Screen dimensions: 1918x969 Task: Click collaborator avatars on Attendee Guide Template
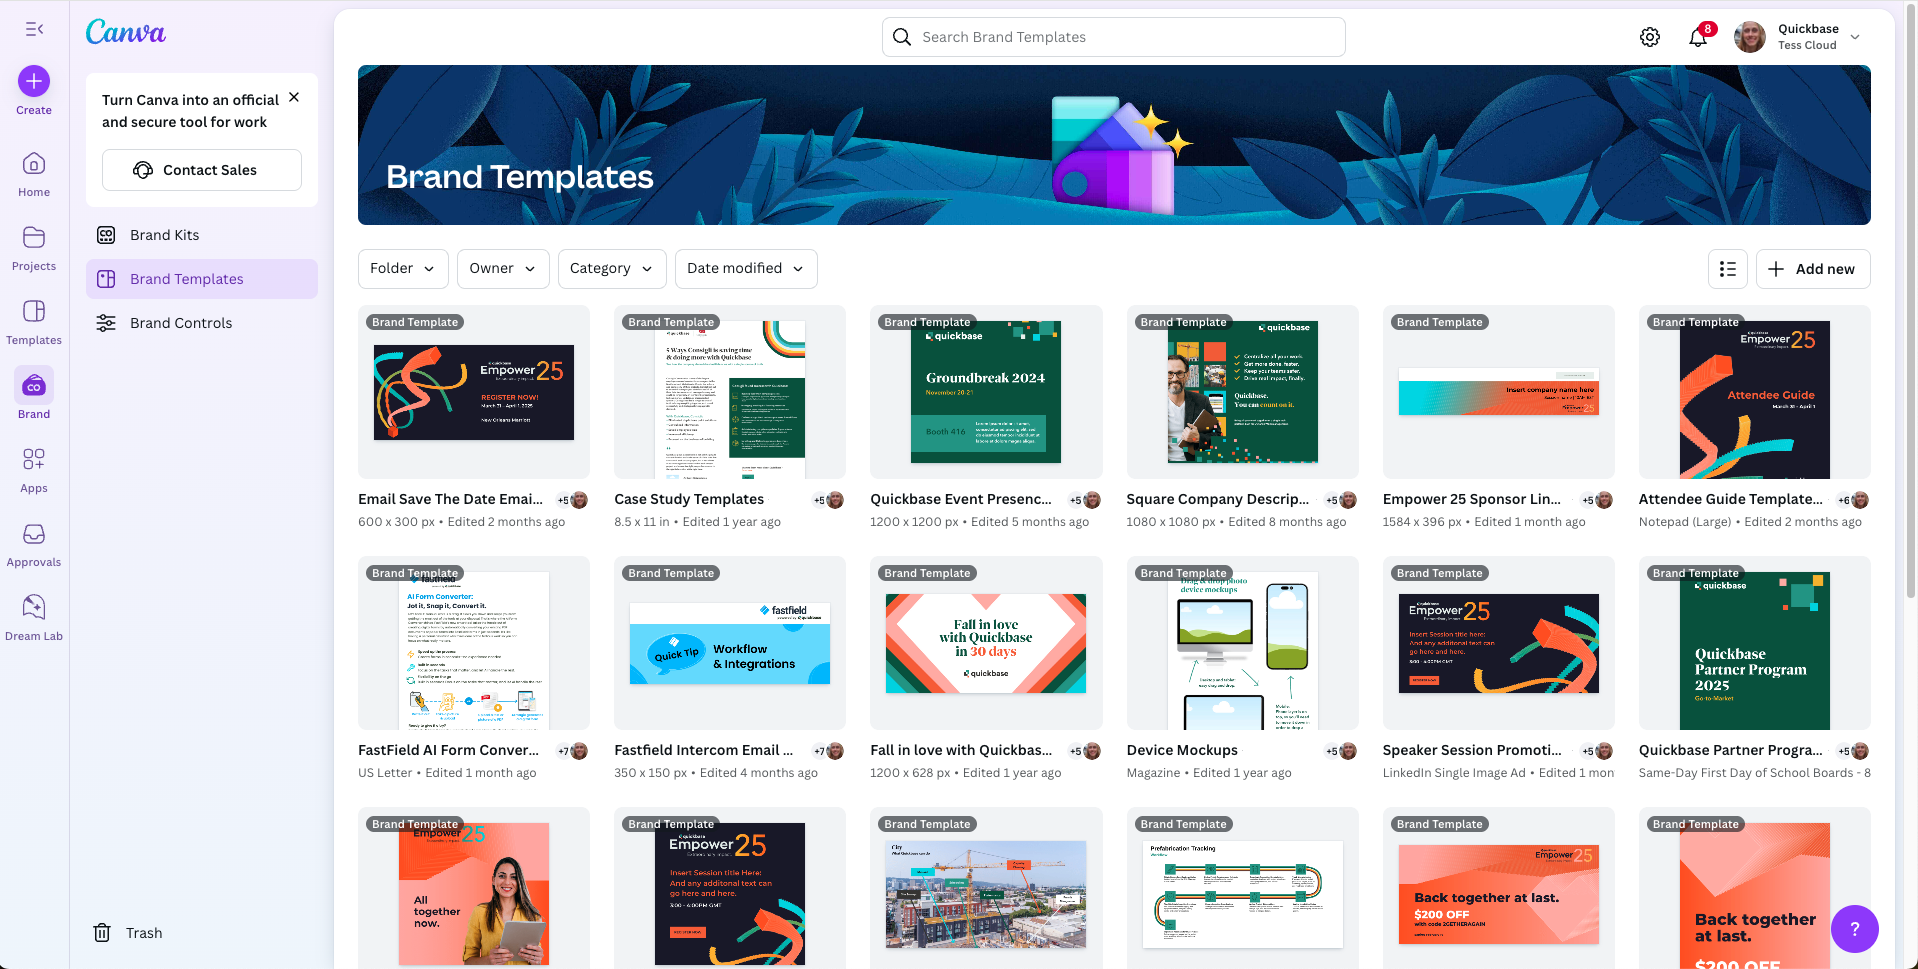point(1853,500)
